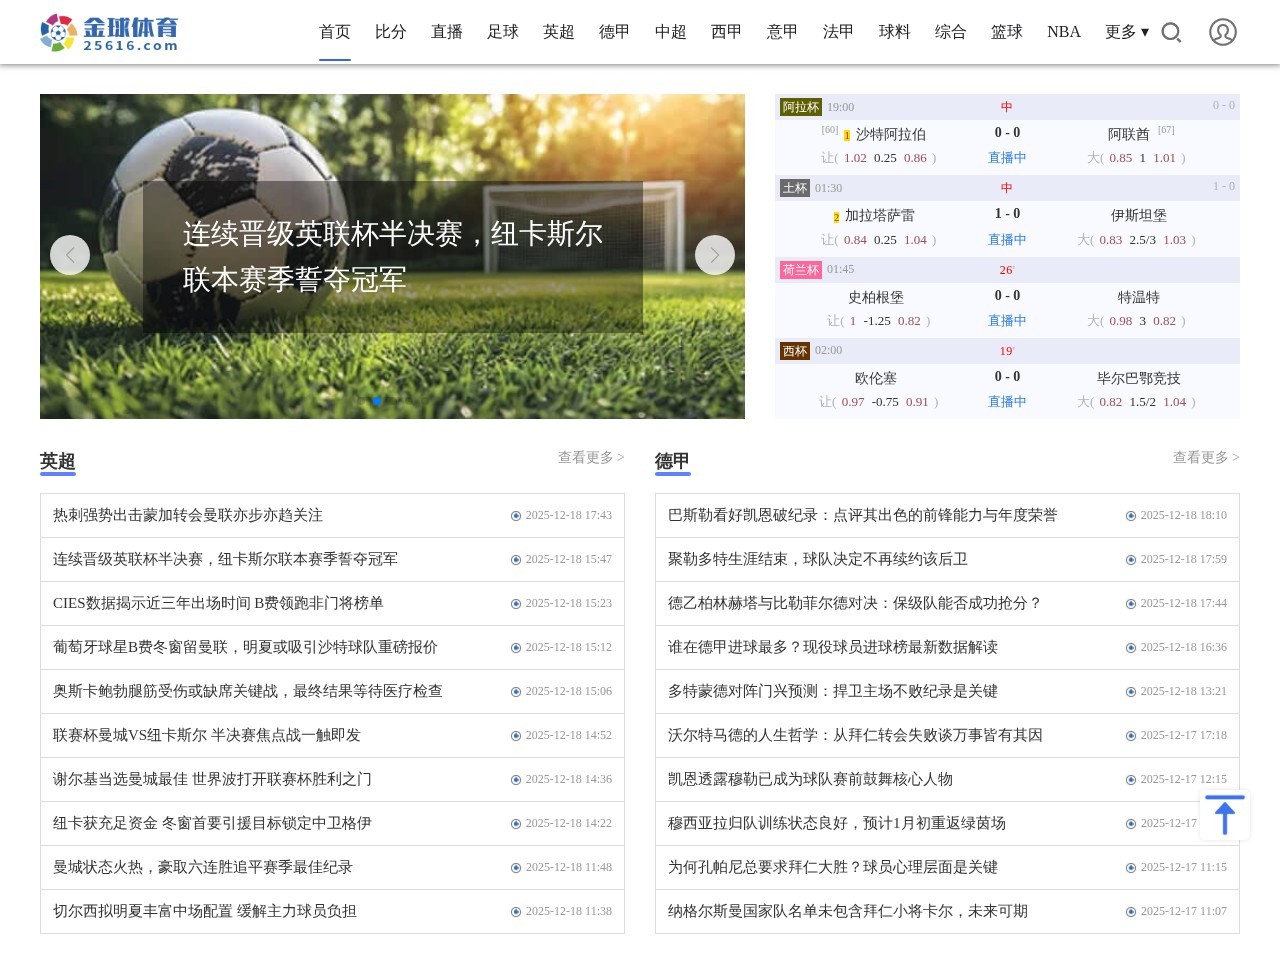1280x960 pixels.
Task: Switch to the NBA navigation tab
Action: click(1063, 32)
